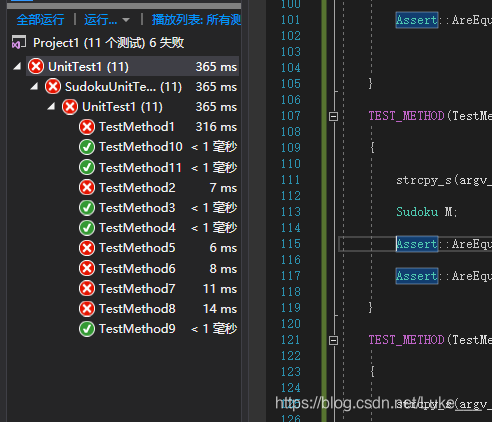
Task: Click the Sudoku type name on line 113
Action: 417,212
